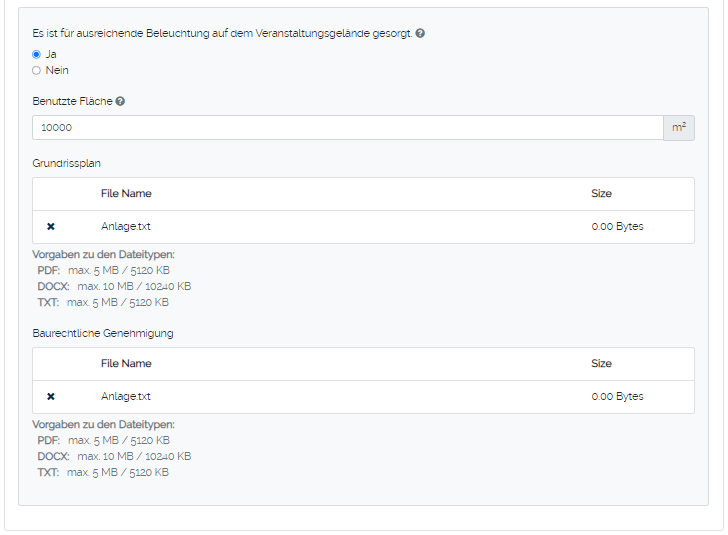Open help icon beside the Beleuchtung question

[420, 33]
